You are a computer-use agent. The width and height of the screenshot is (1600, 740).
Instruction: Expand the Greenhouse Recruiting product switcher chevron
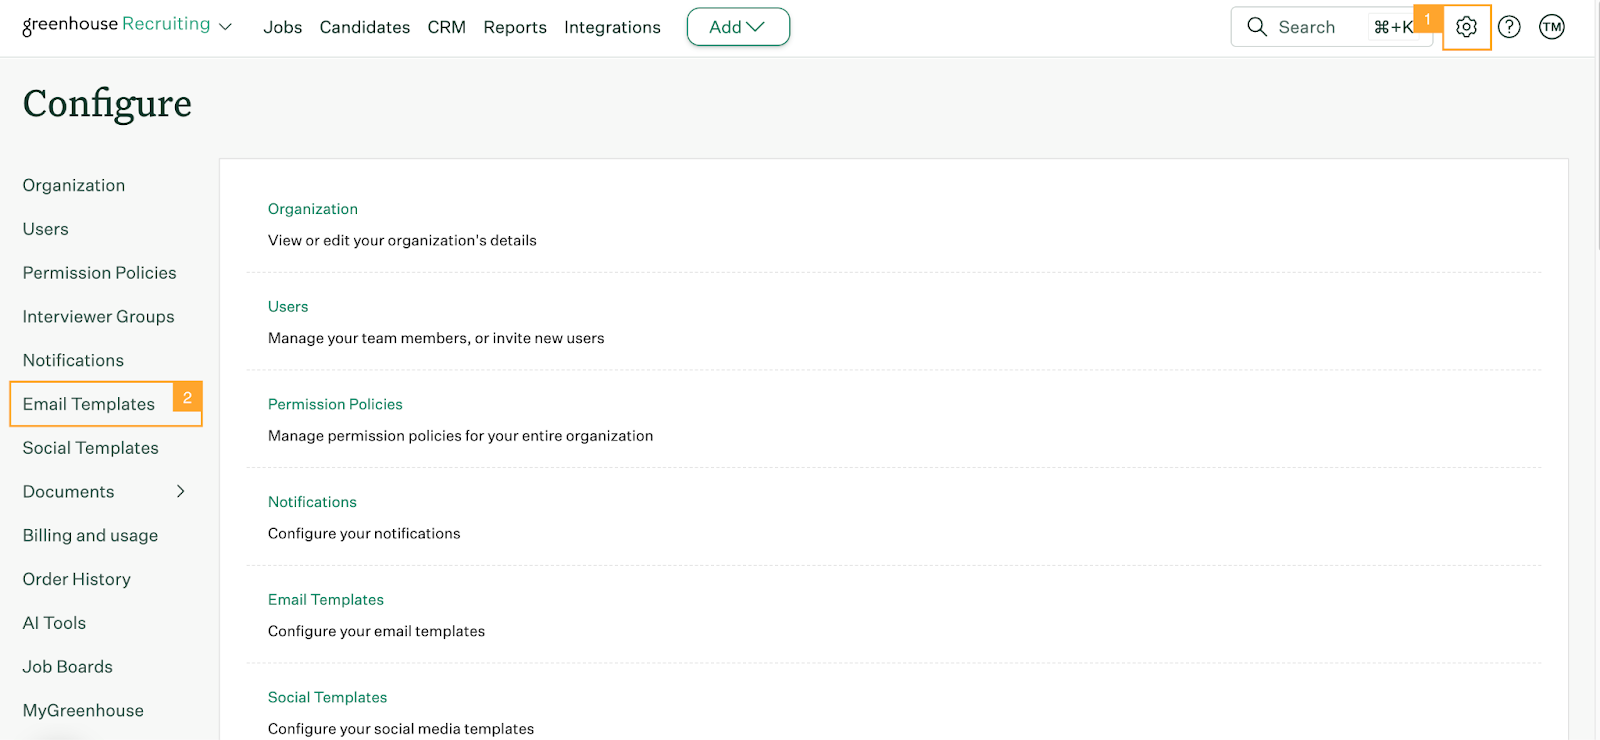(226, 27)
